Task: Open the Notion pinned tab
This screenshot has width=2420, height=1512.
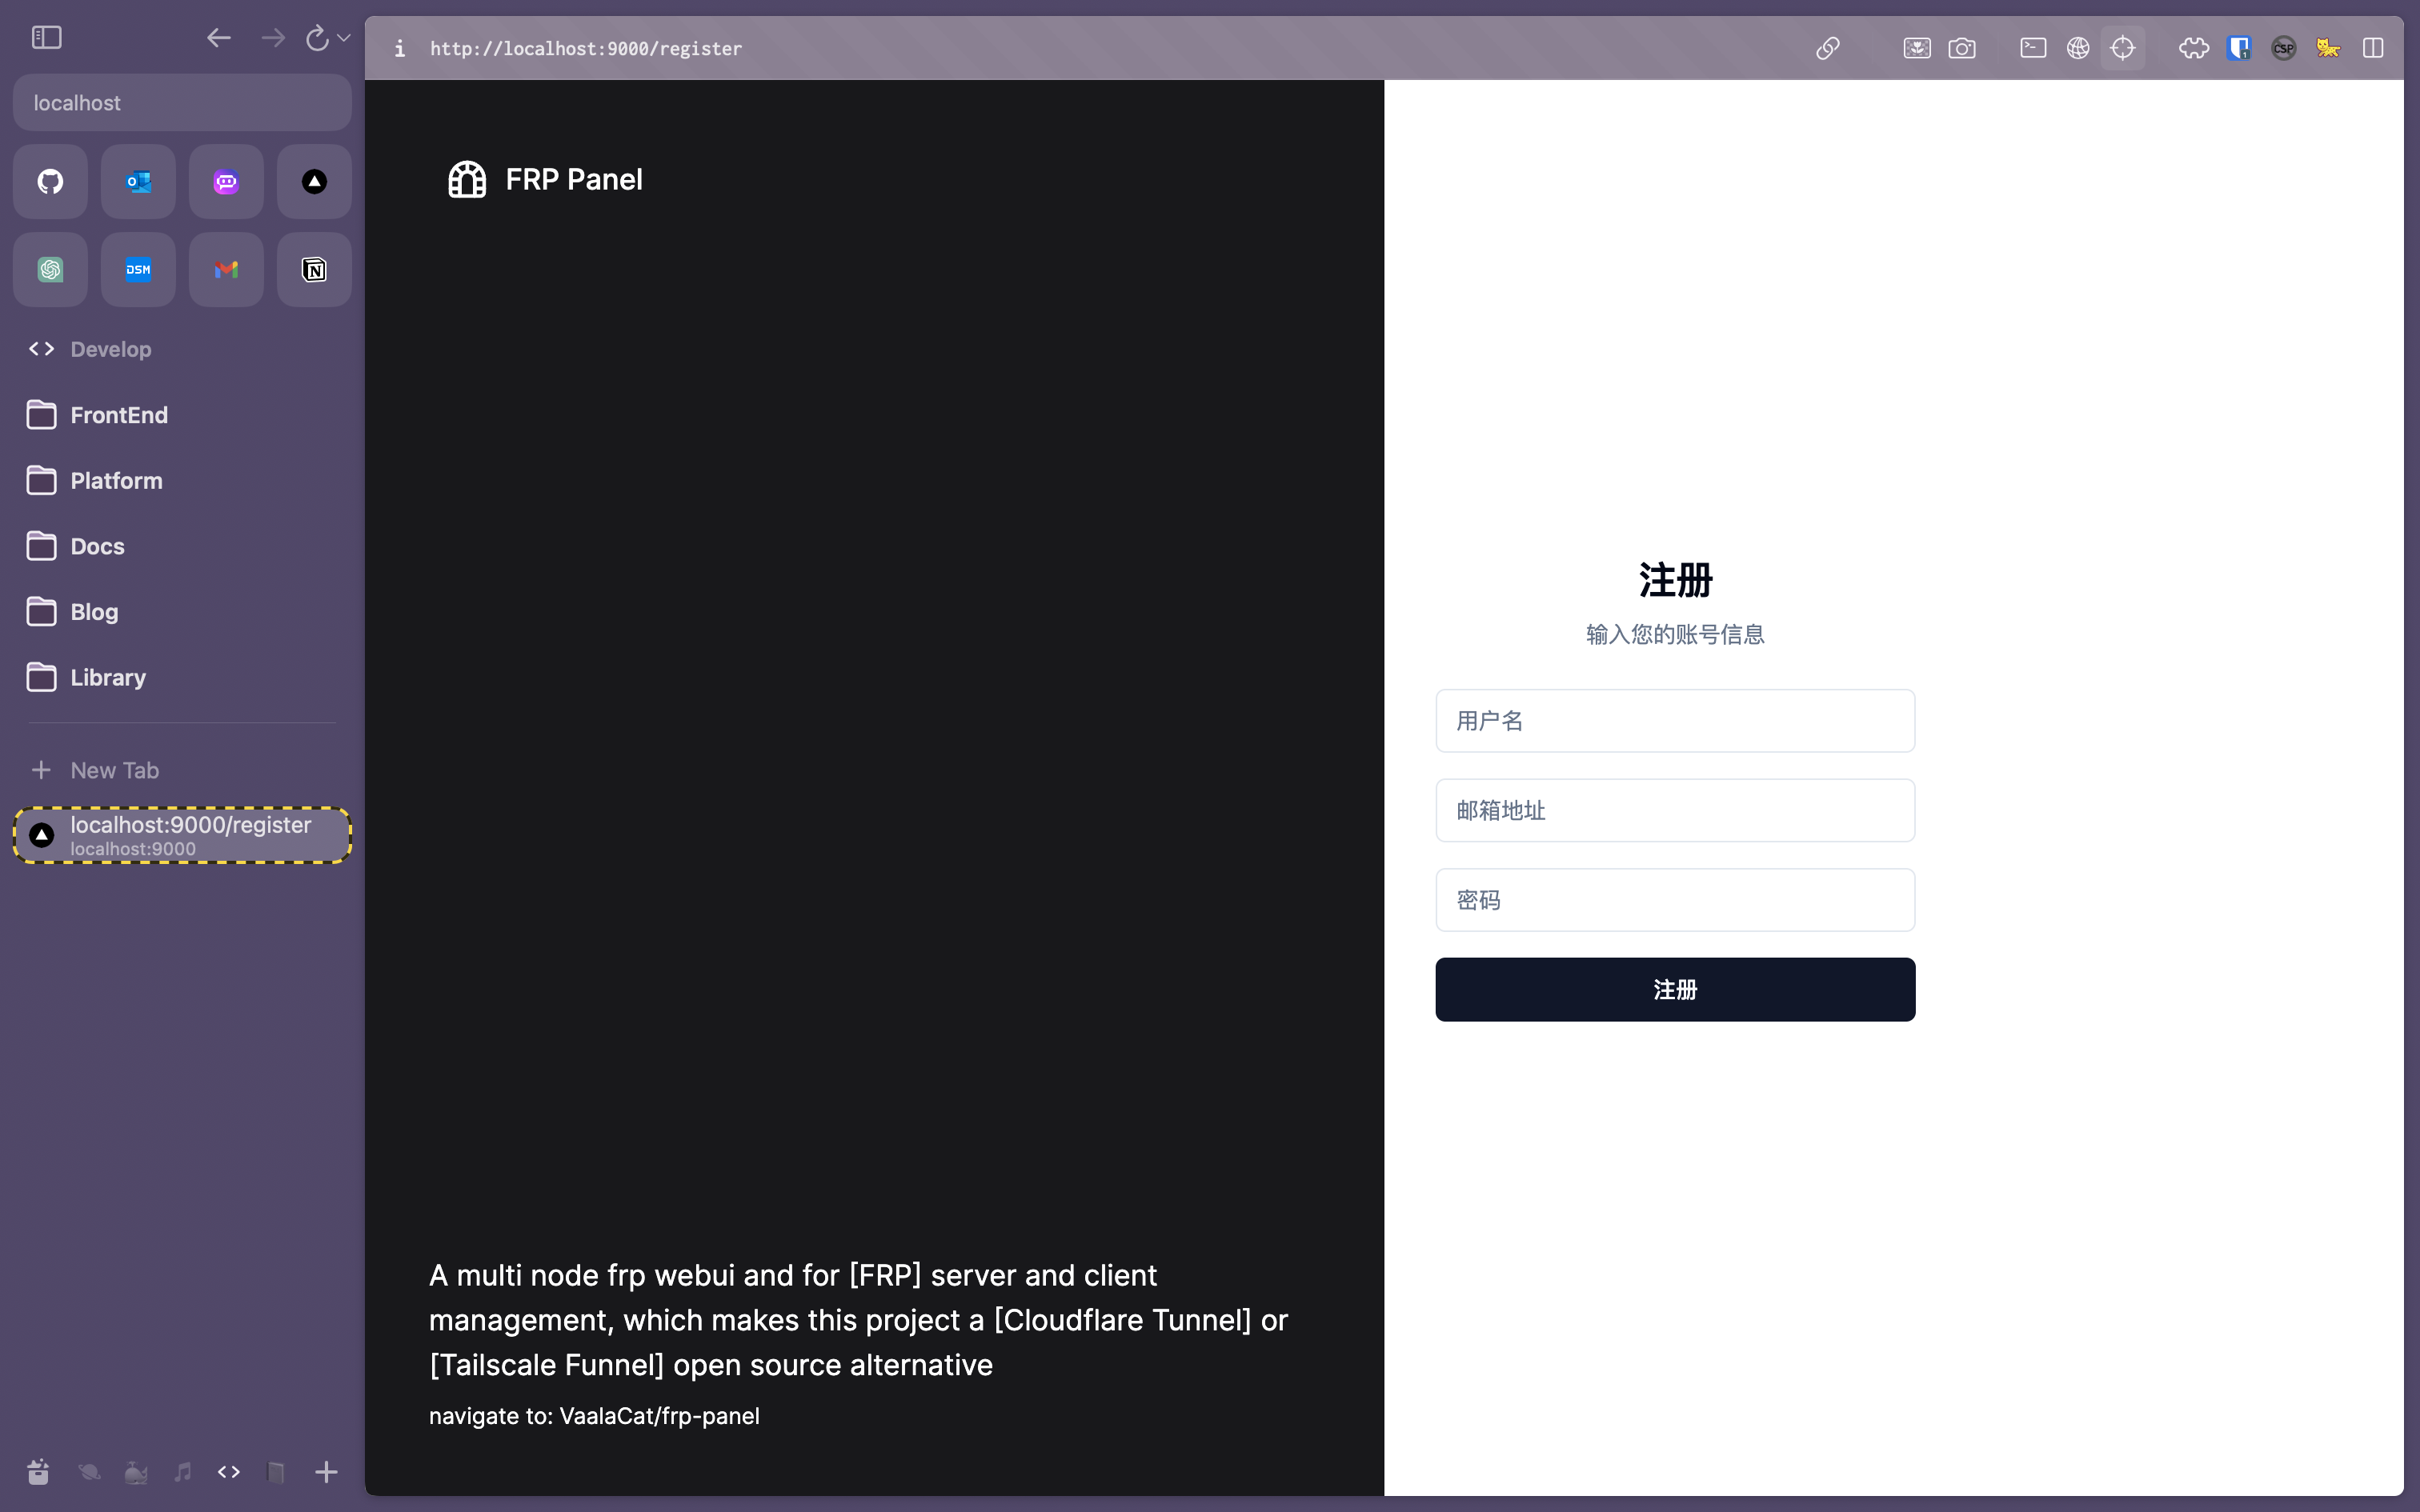Action: click(x=314, y=270)
